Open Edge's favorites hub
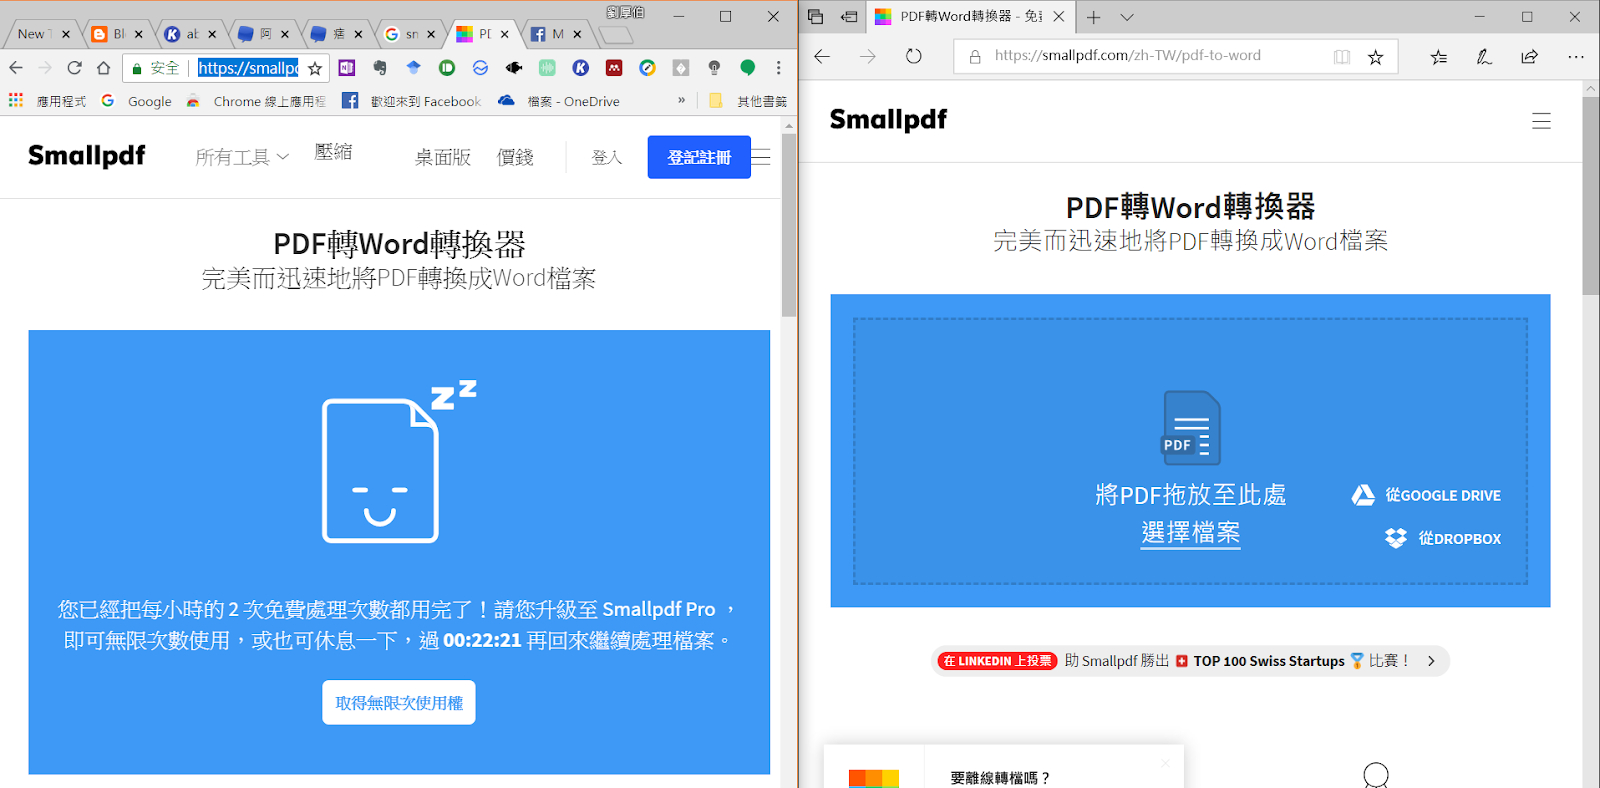The height and width of the screenshot is (788, 1600). tap(1439, 57)
